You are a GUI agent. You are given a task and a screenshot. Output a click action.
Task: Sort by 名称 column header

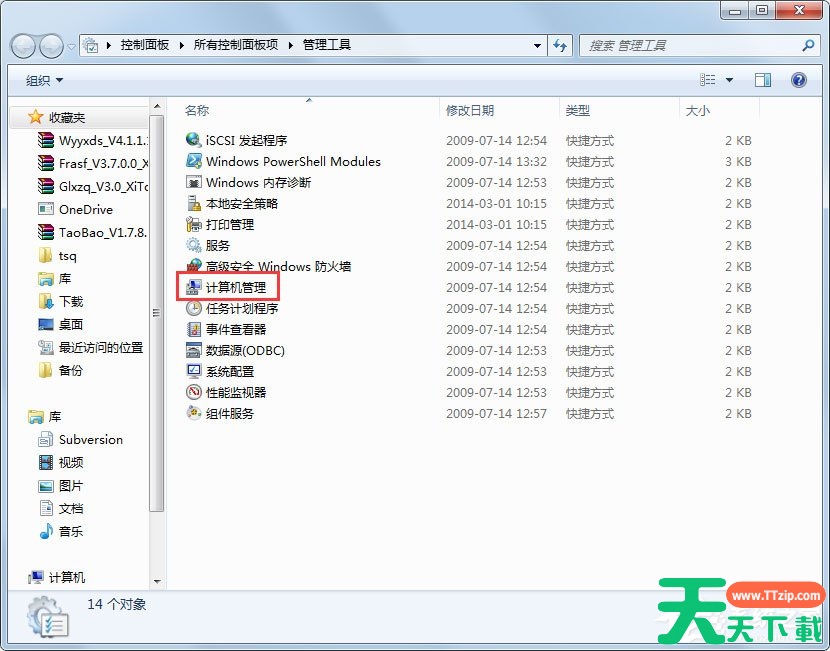(x=196, y=110)
